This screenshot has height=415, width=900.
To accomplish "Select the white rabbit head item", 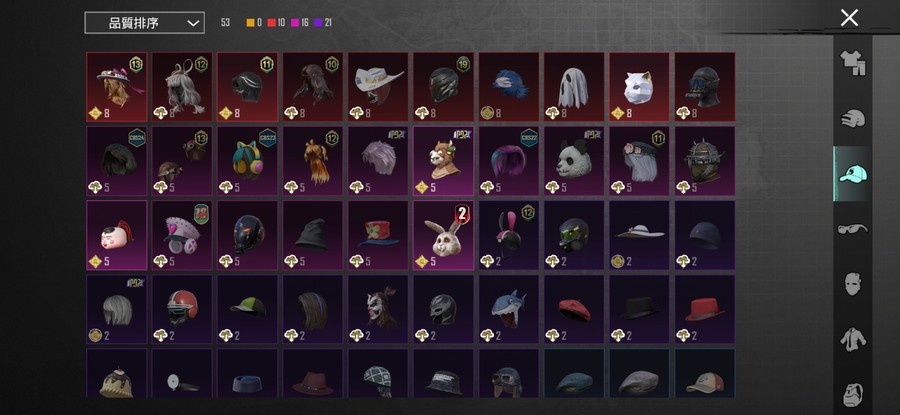I will [443, 235].
